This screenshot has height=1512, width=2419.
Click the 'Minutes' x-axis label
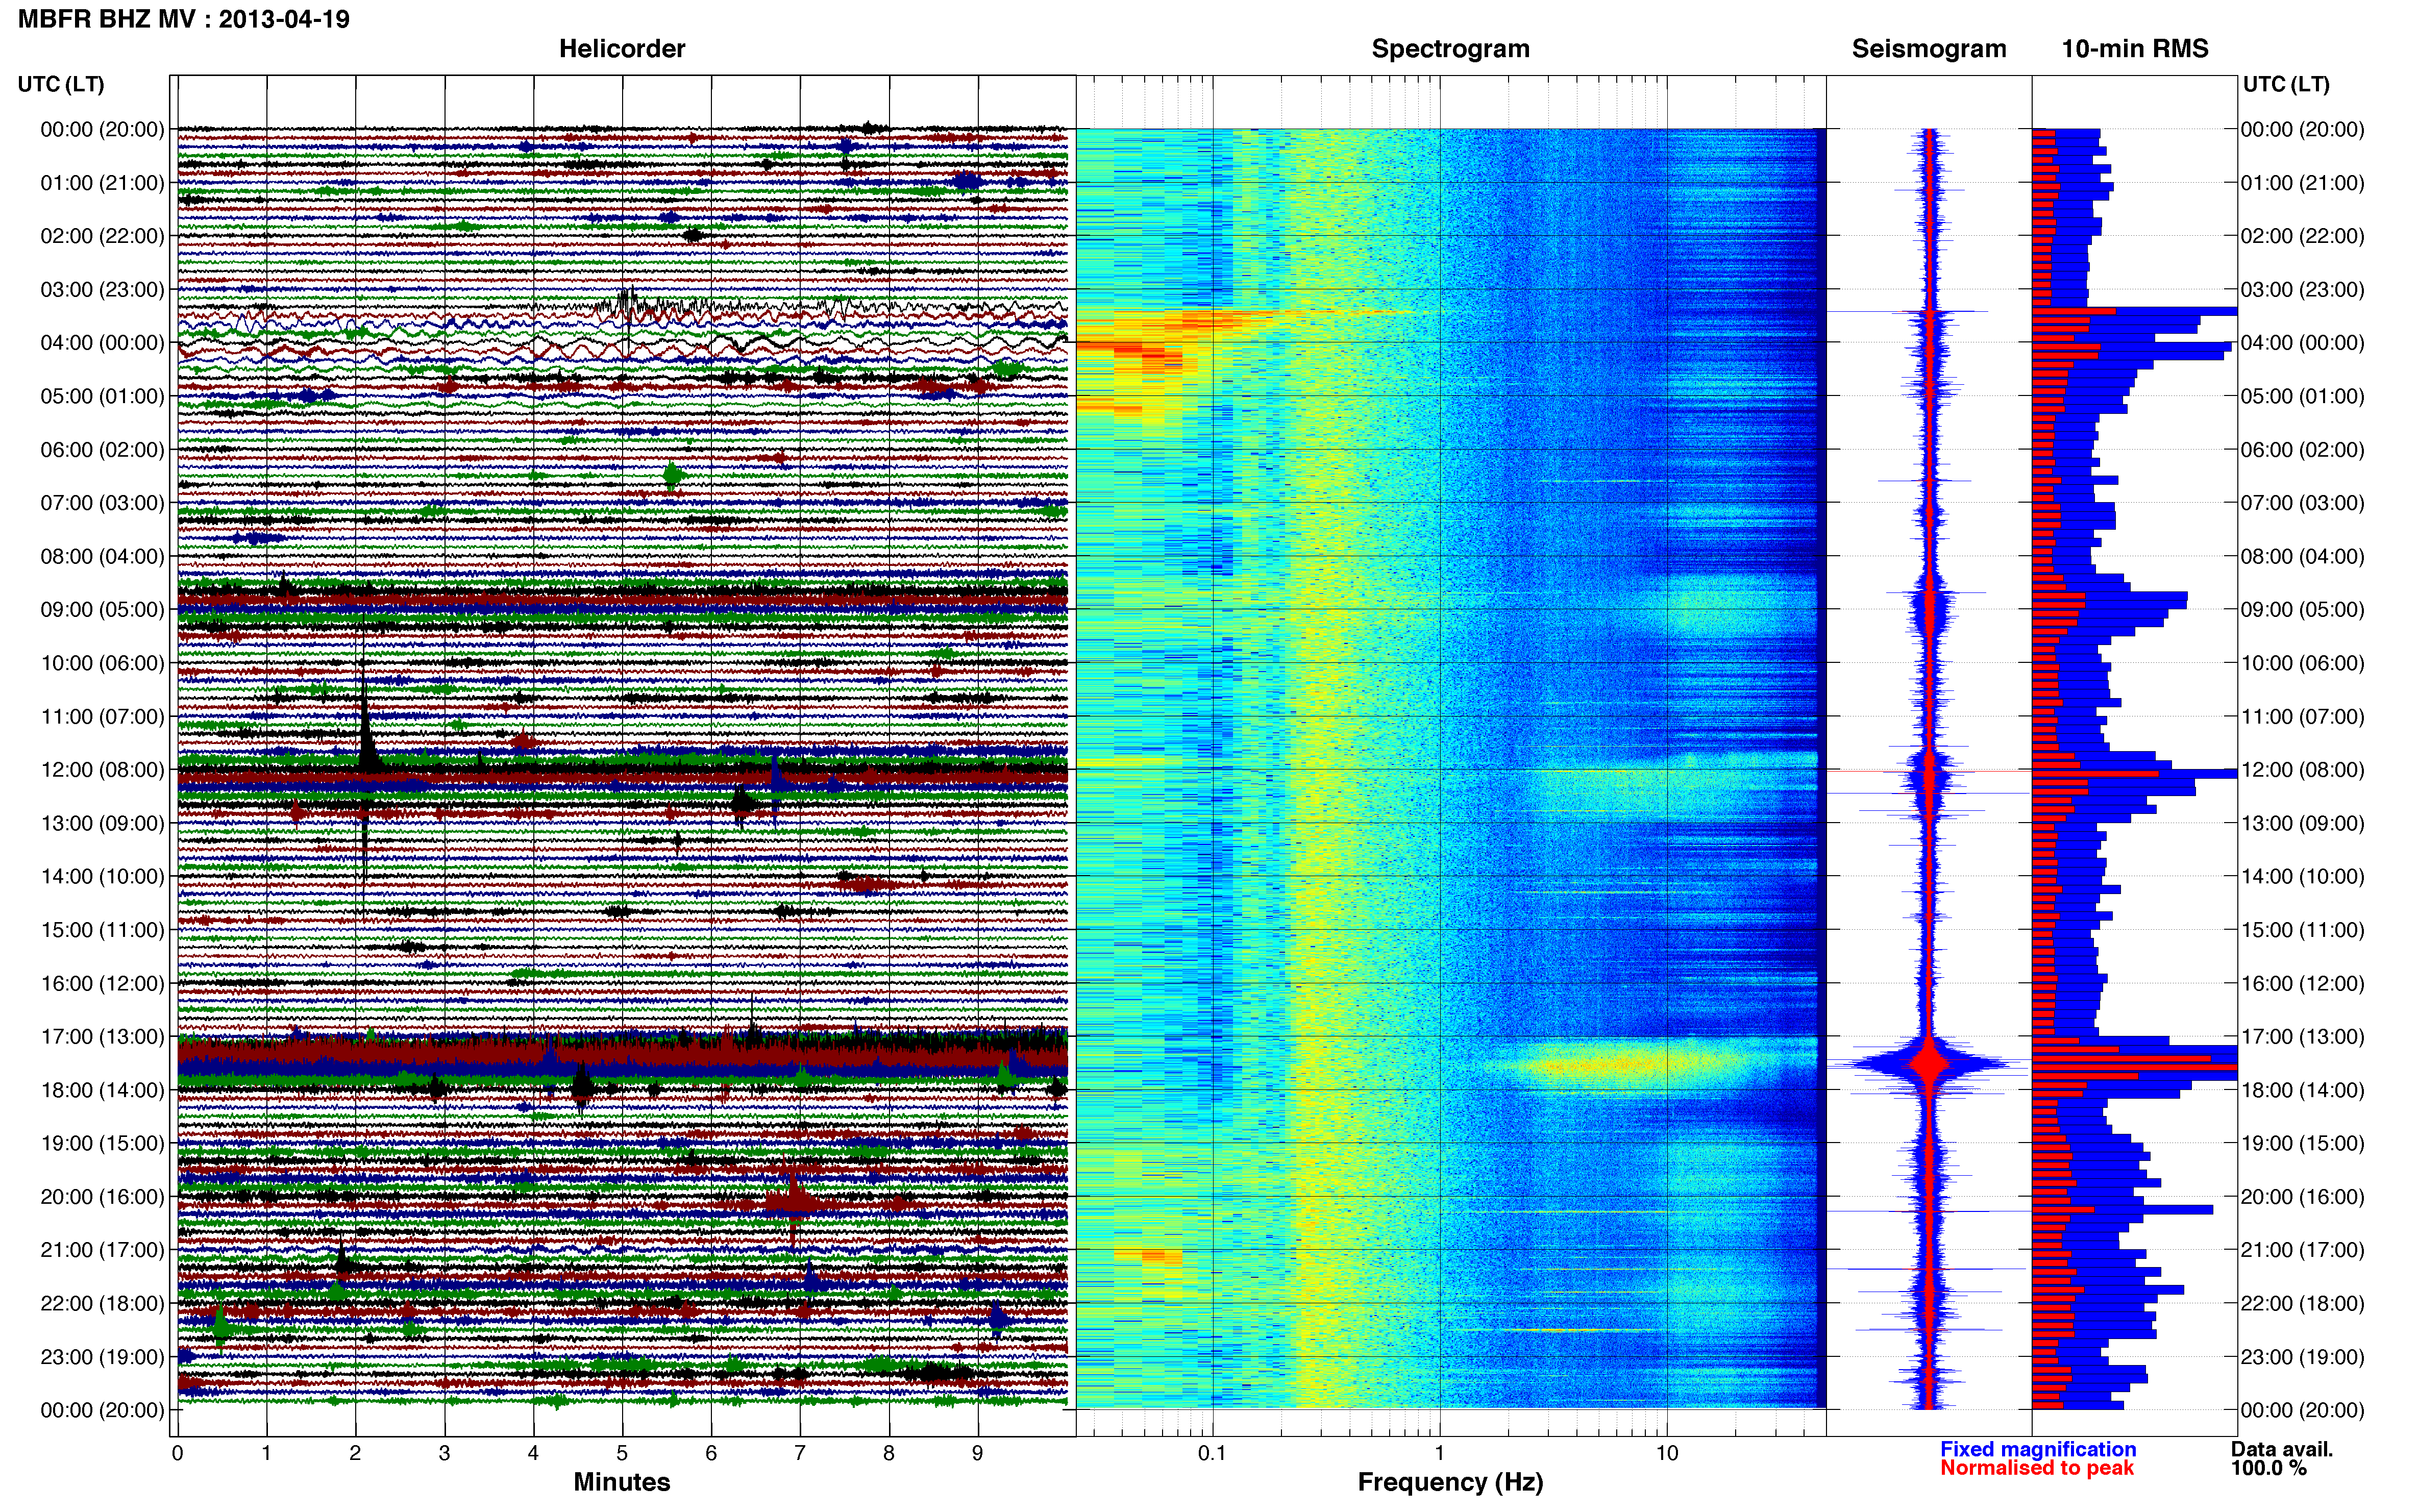pyautogui.click(x=621, y=1481)
